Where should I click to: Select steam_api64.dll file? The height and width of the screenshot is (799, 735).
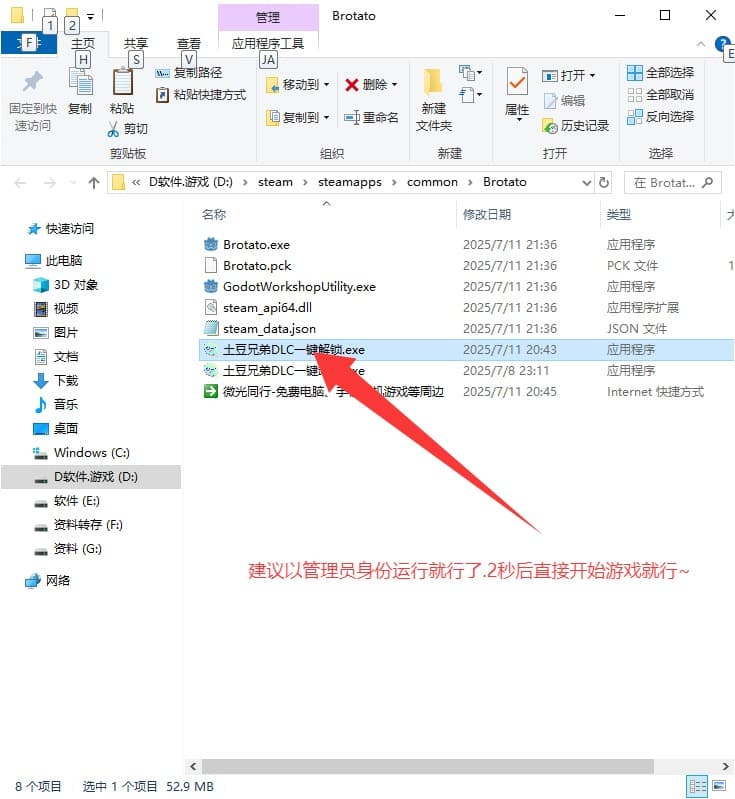(267, 307)
